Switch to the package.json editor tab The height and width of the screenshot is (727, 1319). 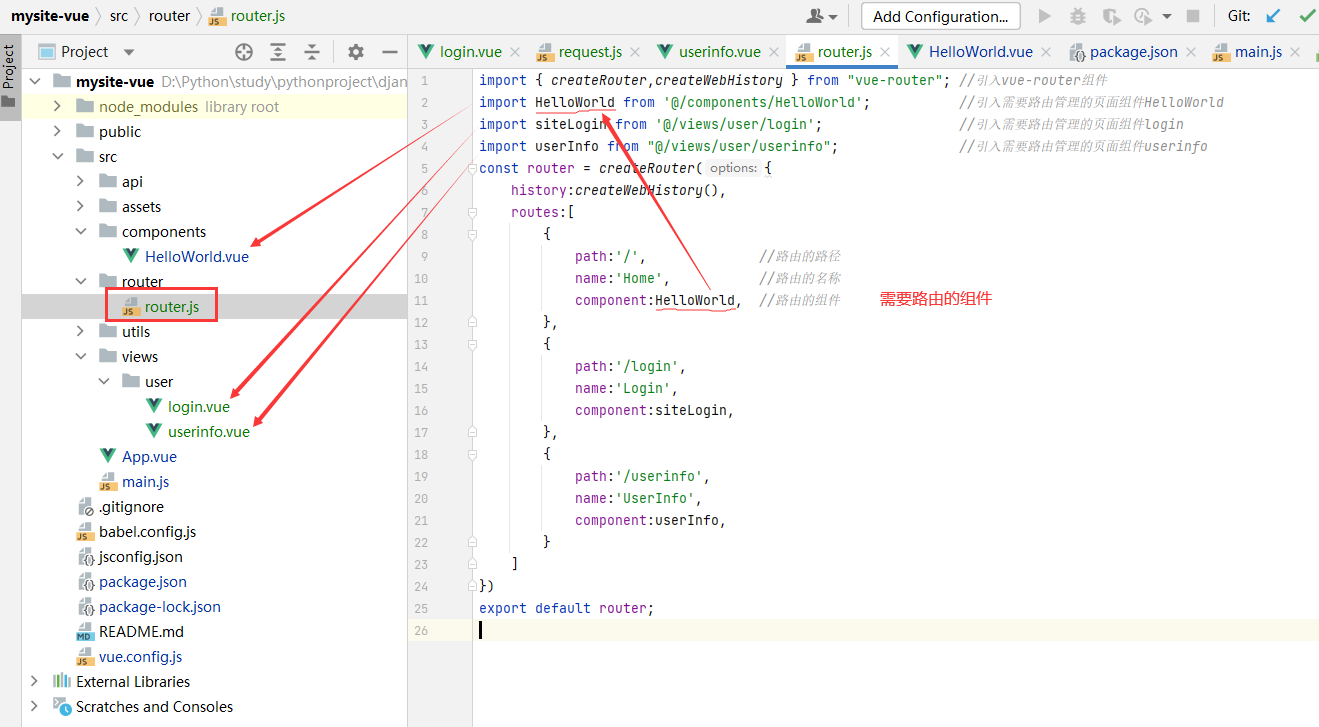pos(1133,52)
